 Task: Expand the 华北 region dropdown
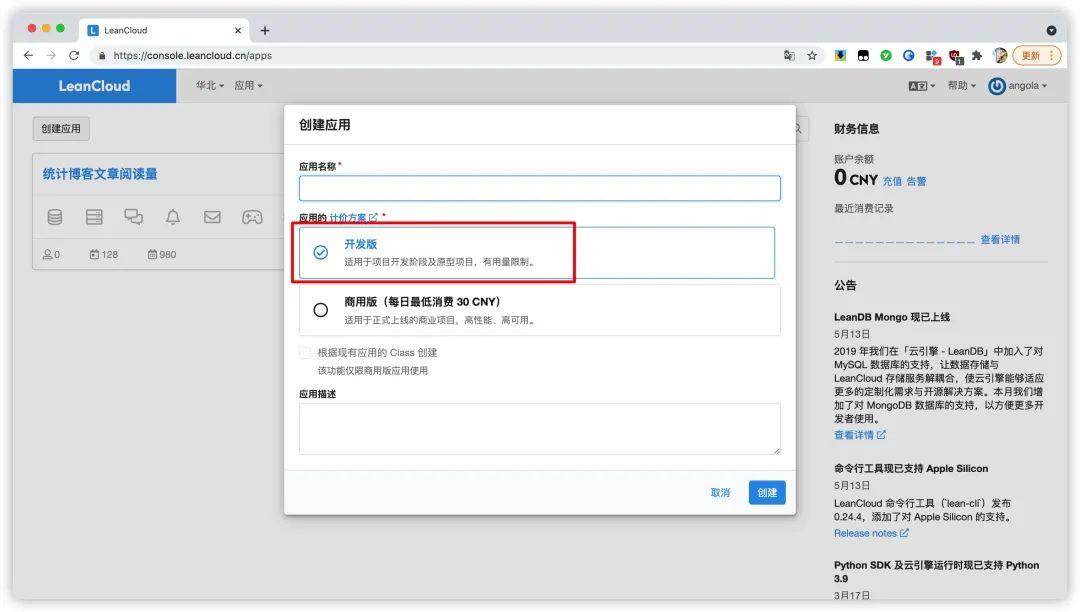coord(209,85)
